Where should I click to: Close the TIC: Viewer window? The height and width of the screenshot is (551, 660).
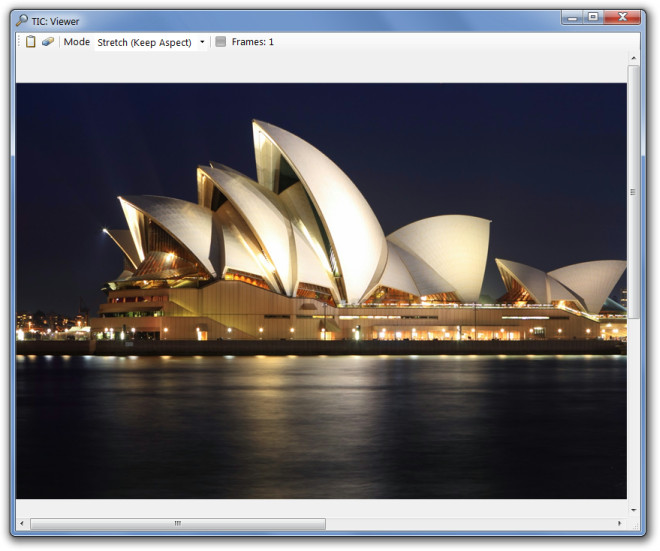click(623, 17)
